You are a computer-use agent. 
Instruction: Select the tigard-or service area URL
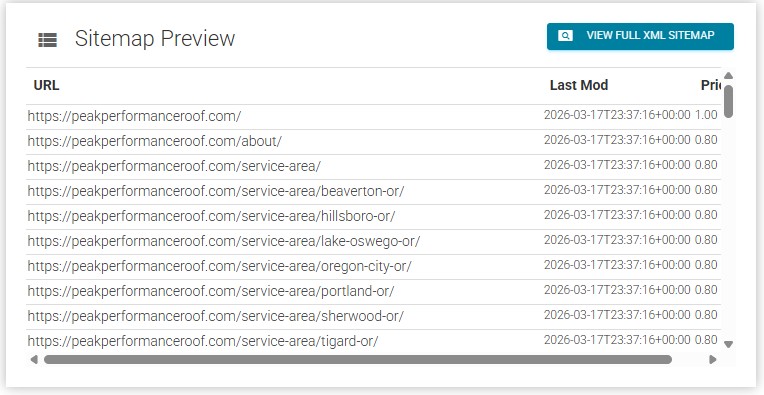pyautogui.click(x=203, y=341)
